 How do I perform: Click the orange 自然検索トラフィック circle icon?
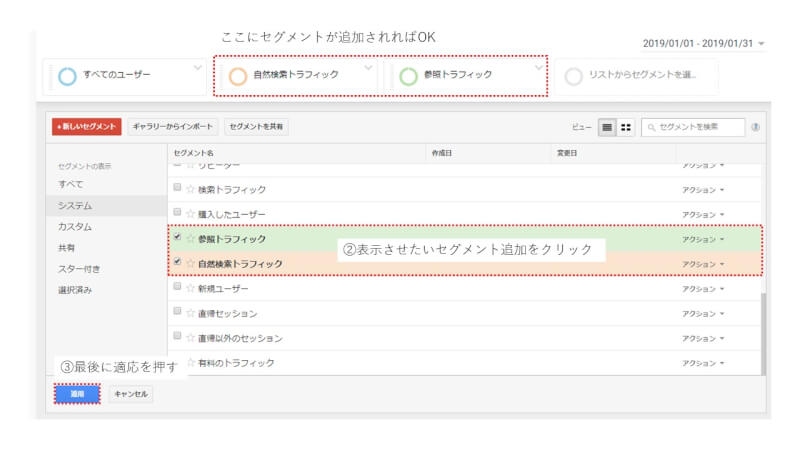click(x=238, y=77)
